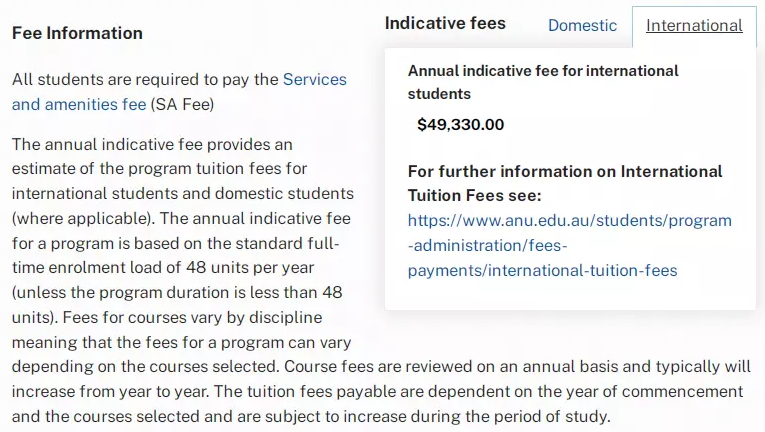
Task: Click the 'international students and domestic students' line
Action: (183, 193)
